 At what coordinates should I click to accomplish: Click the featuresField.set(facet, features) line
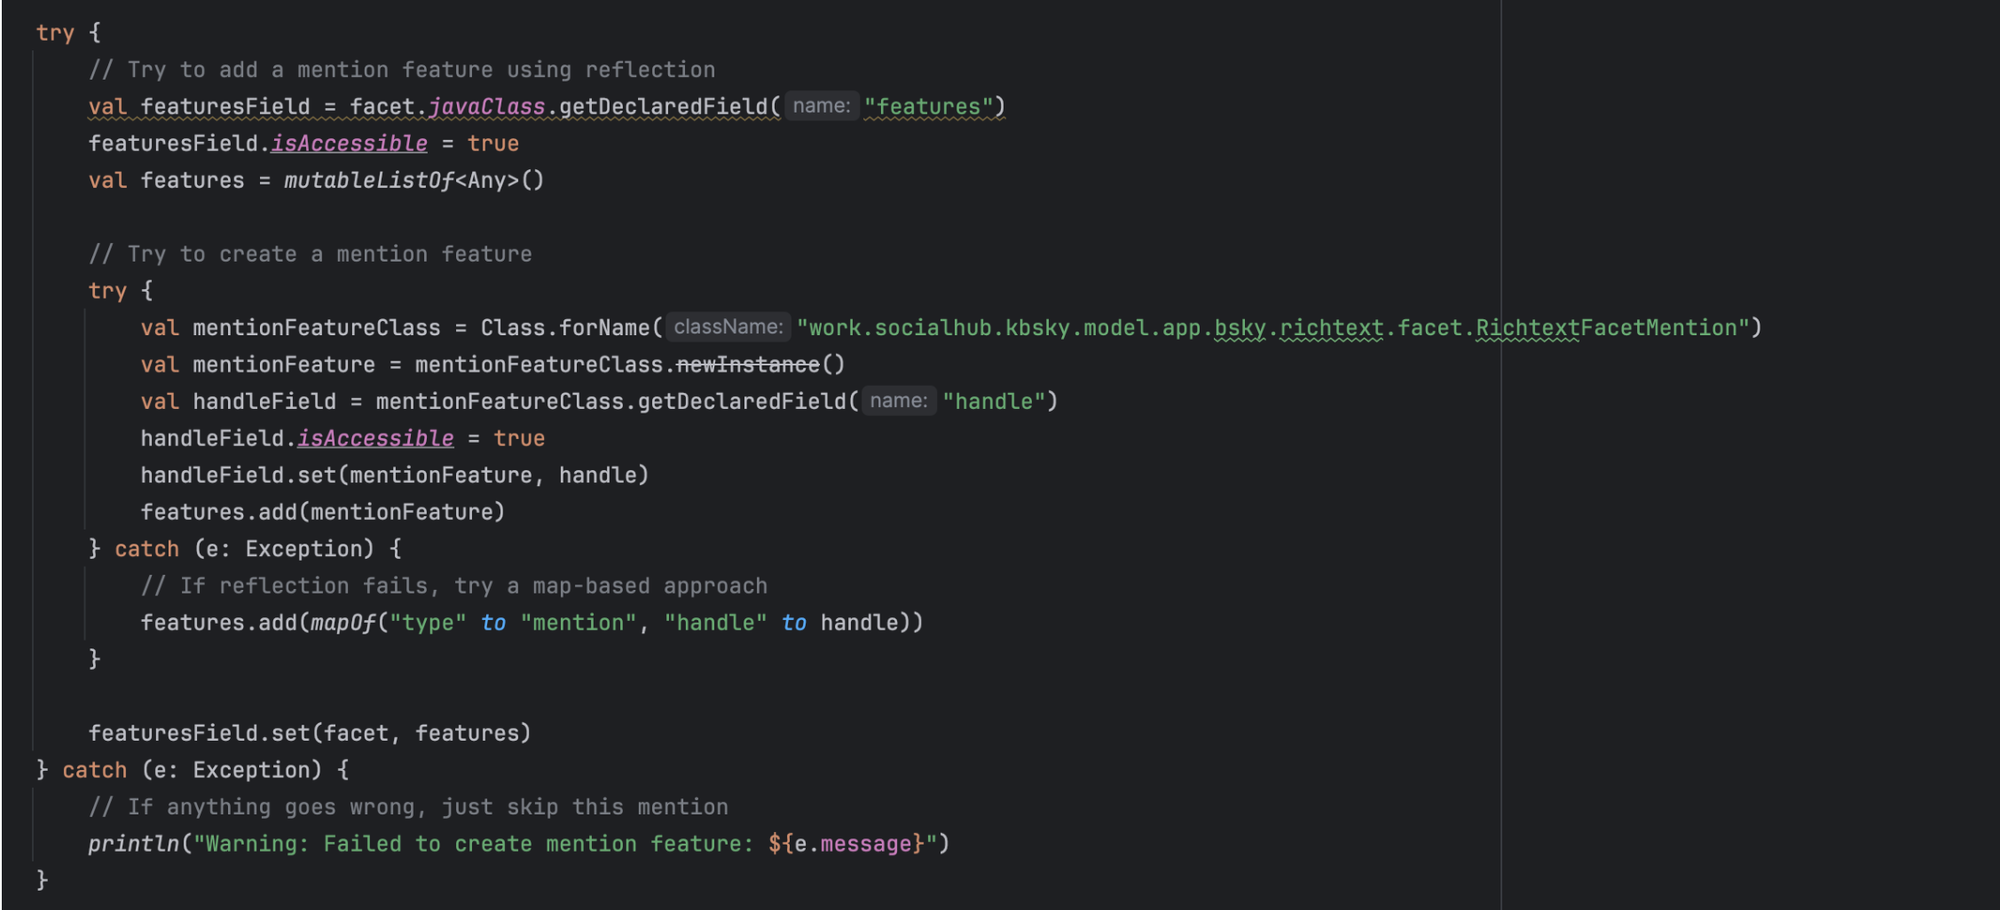point(309,733)
